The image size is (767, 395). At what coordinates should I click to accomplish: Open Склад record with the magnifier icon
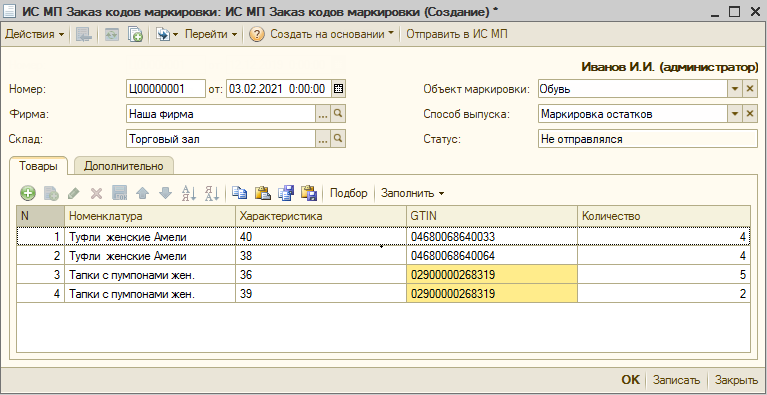point(338,139)
